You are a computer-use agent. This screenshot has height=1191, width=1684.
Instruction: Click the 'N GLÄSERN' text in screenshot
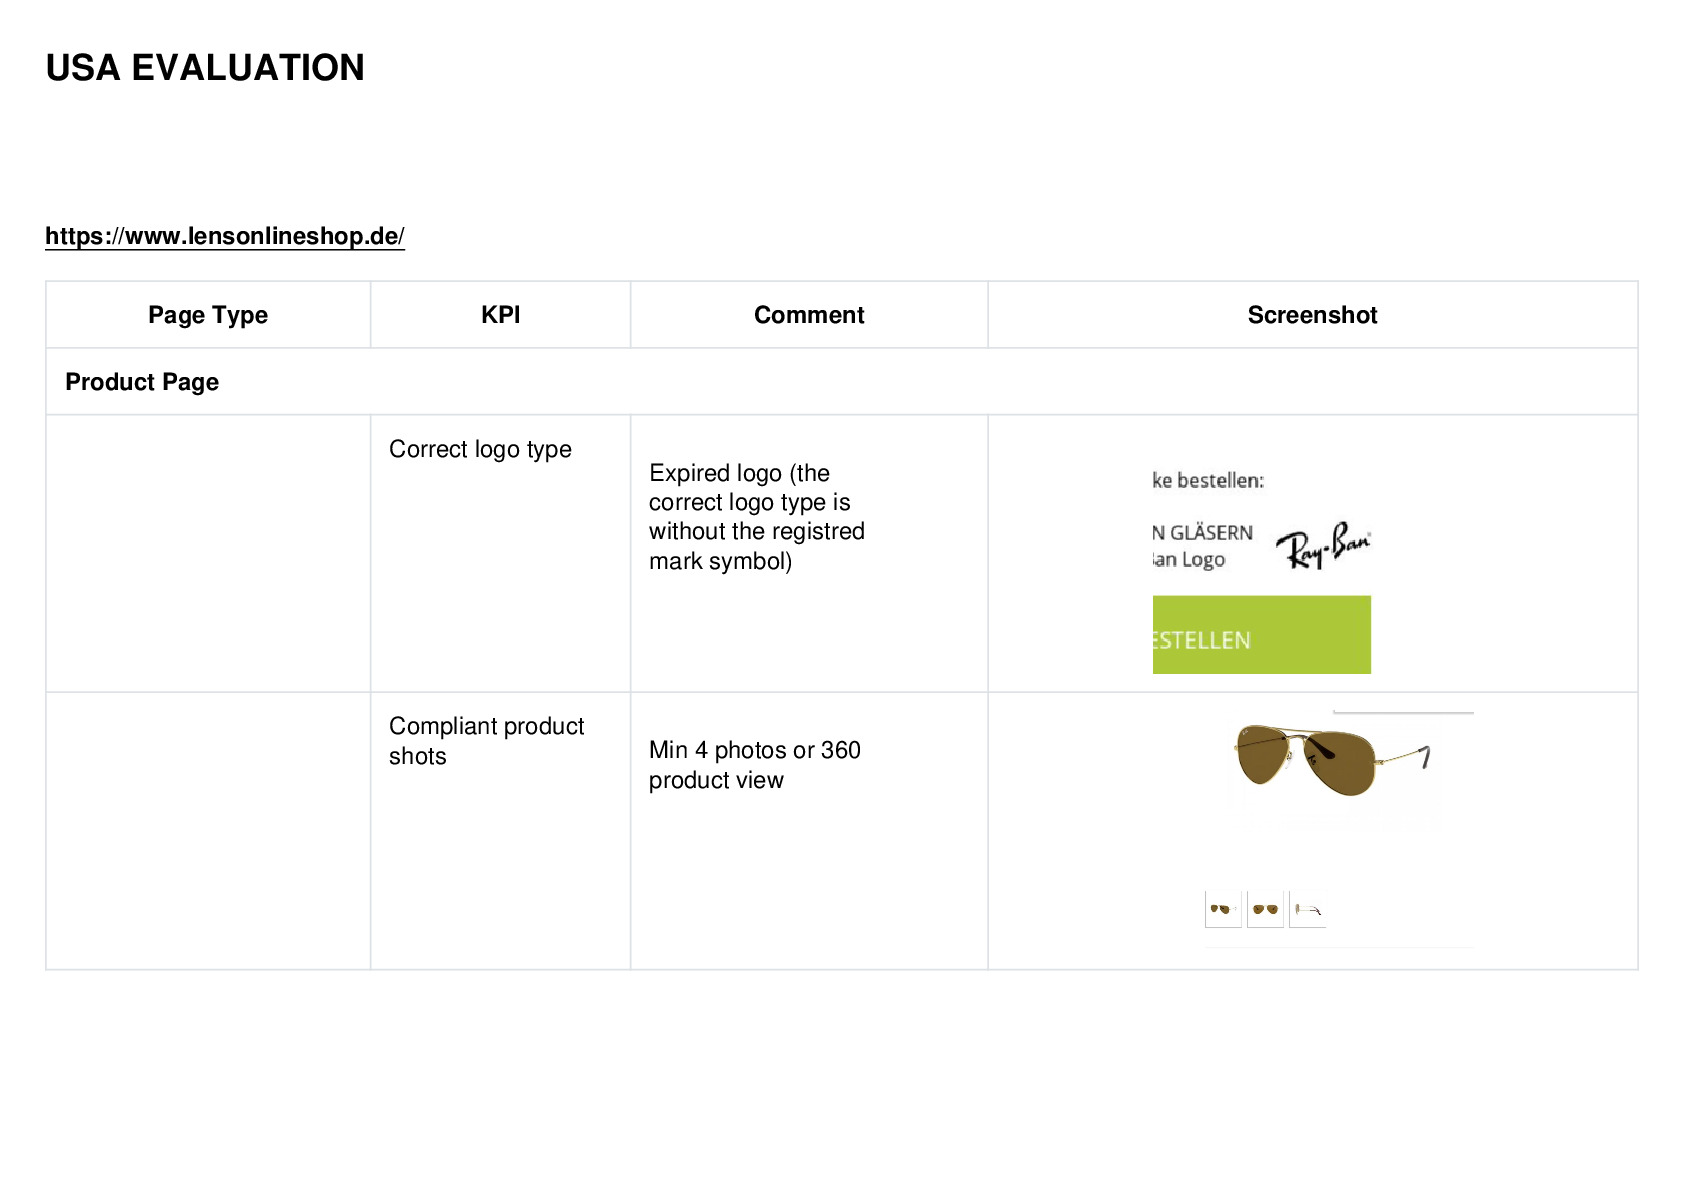pyautogui.click(x=1203, y=533)
